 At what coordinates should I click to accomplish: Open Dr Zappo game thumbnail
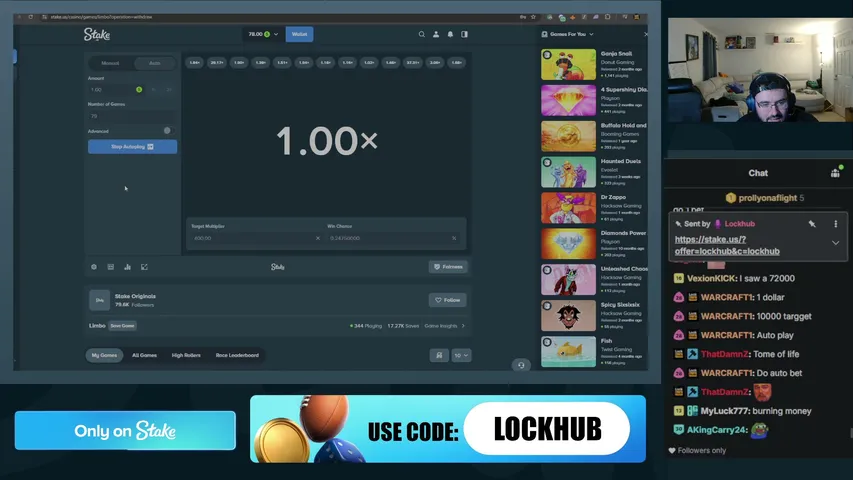pos(568,208)
